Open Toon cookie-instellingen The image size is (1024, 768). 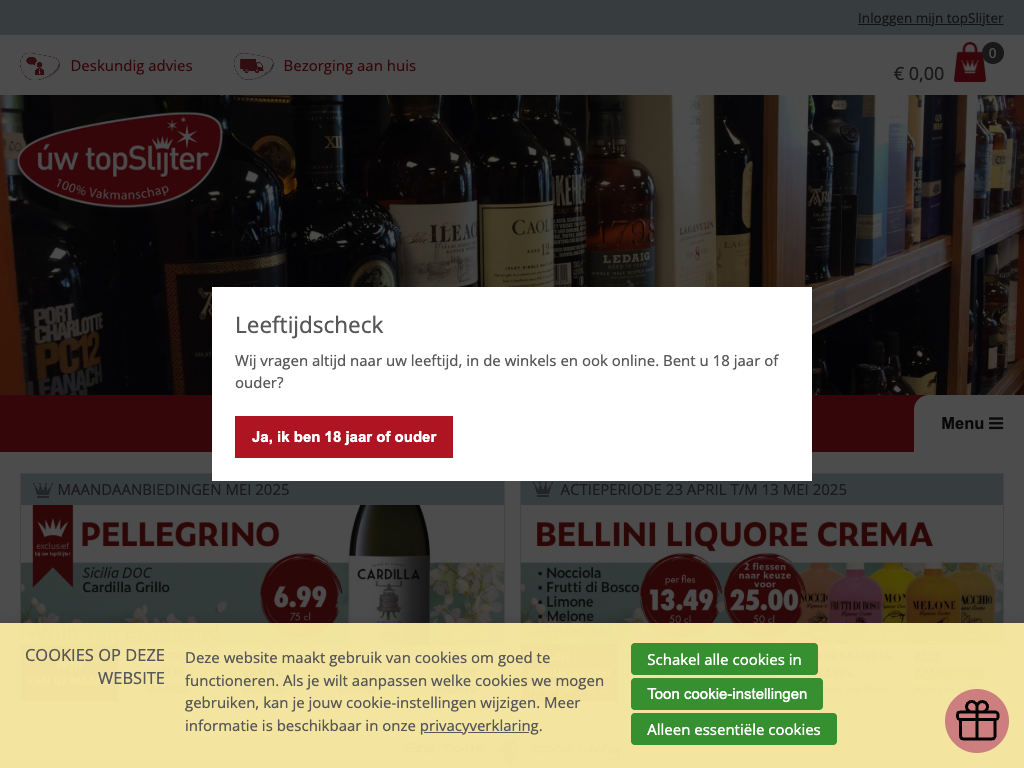(727, 694)
